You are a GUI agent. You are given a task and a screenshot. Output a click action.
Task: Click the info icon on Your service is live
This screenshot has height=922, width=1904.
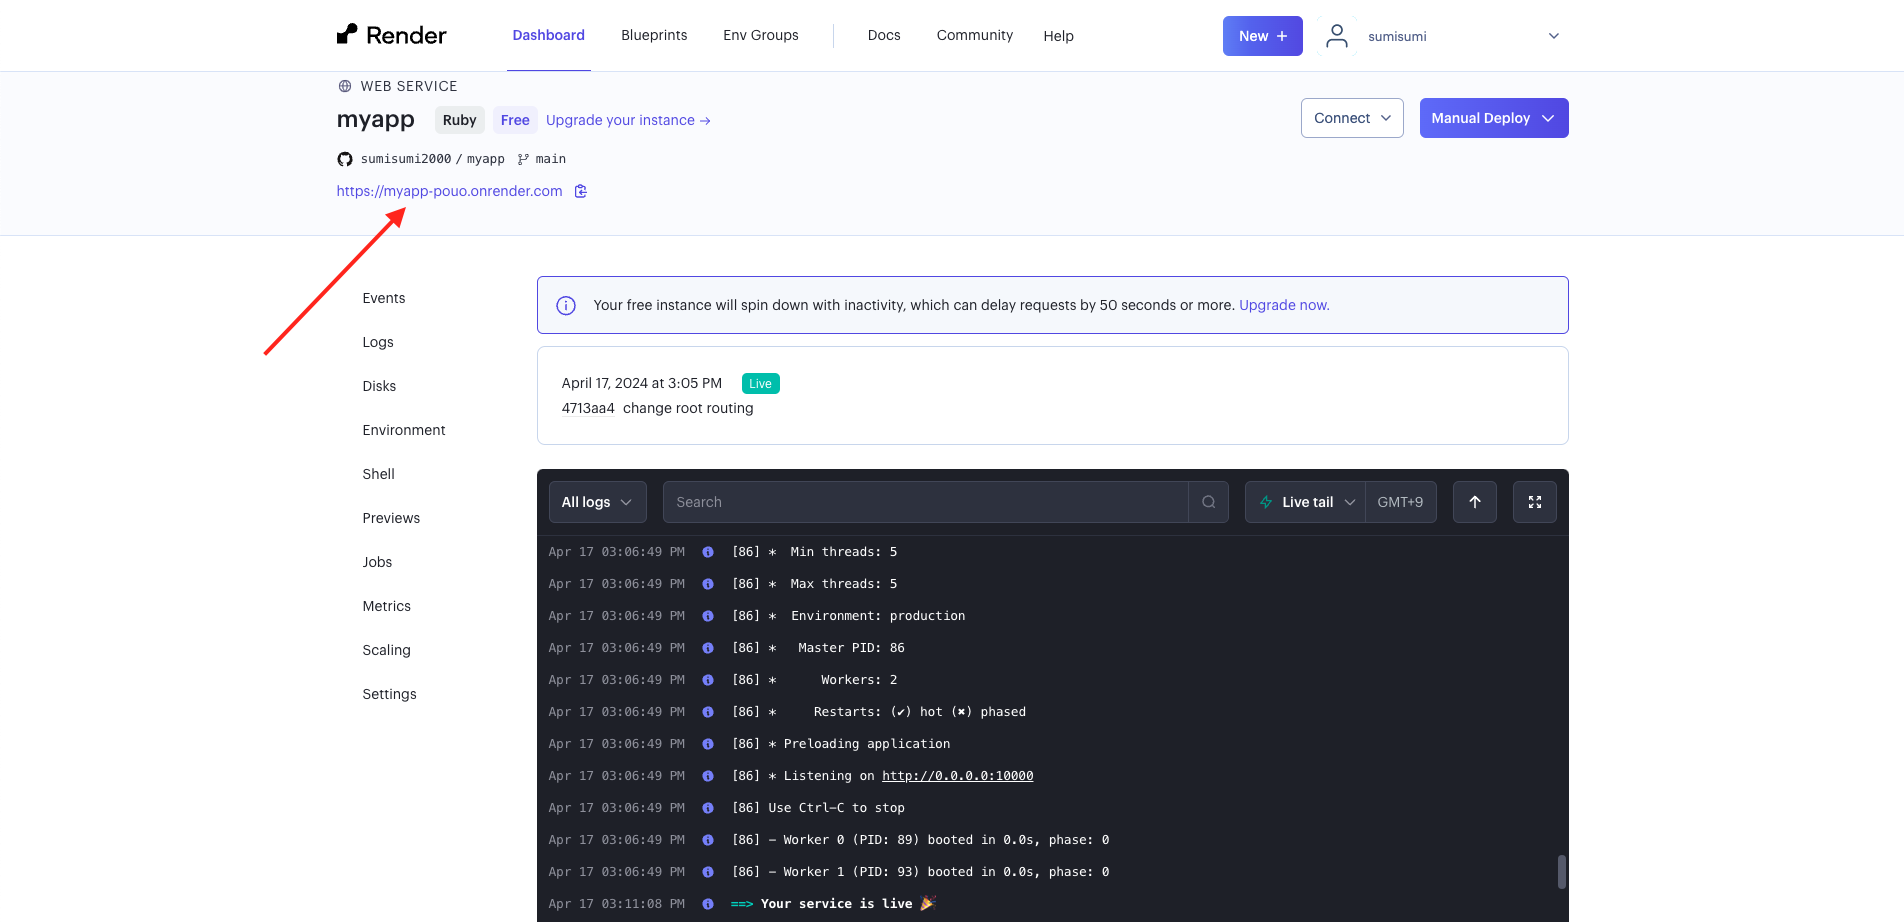point(708,904)
